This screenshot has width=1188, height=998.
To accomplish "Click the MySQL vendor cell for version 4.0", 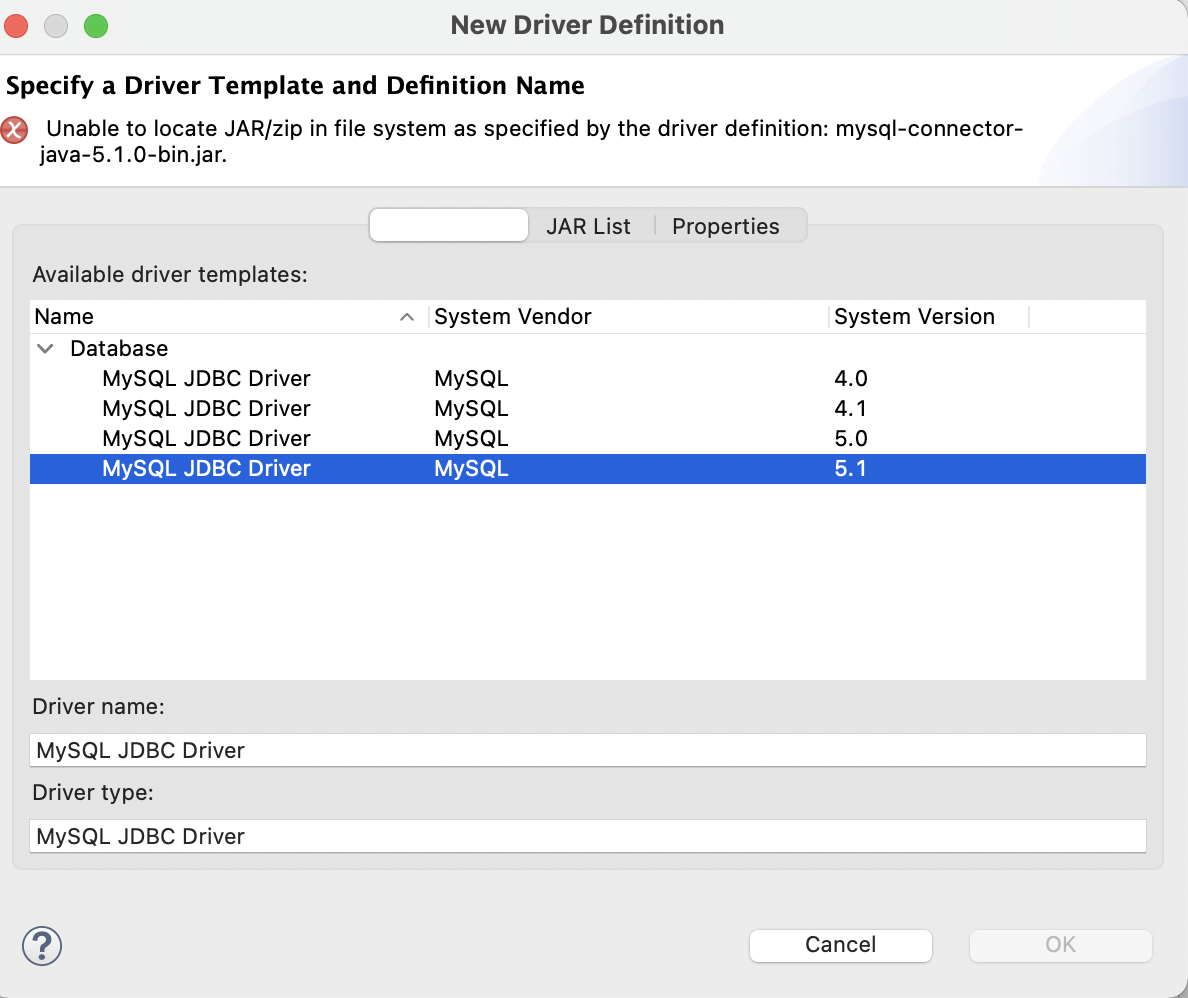I will coord(471,378).
